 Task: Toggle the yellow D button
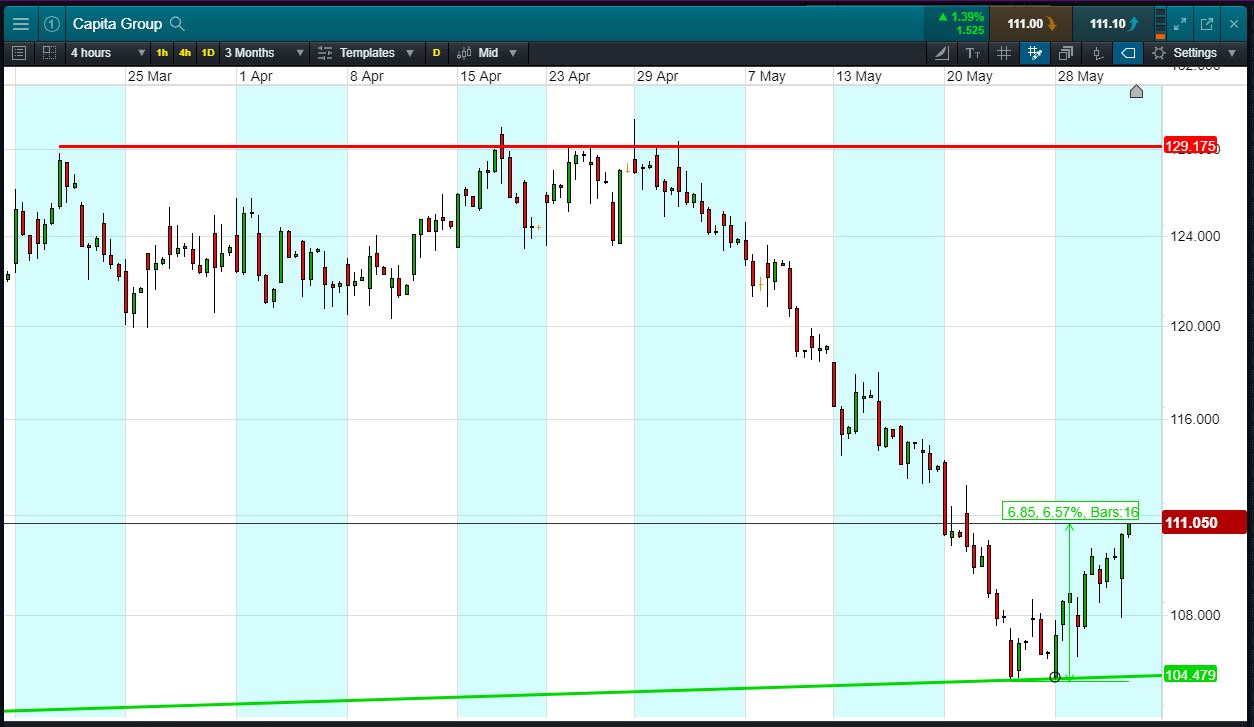click(436, 52)
